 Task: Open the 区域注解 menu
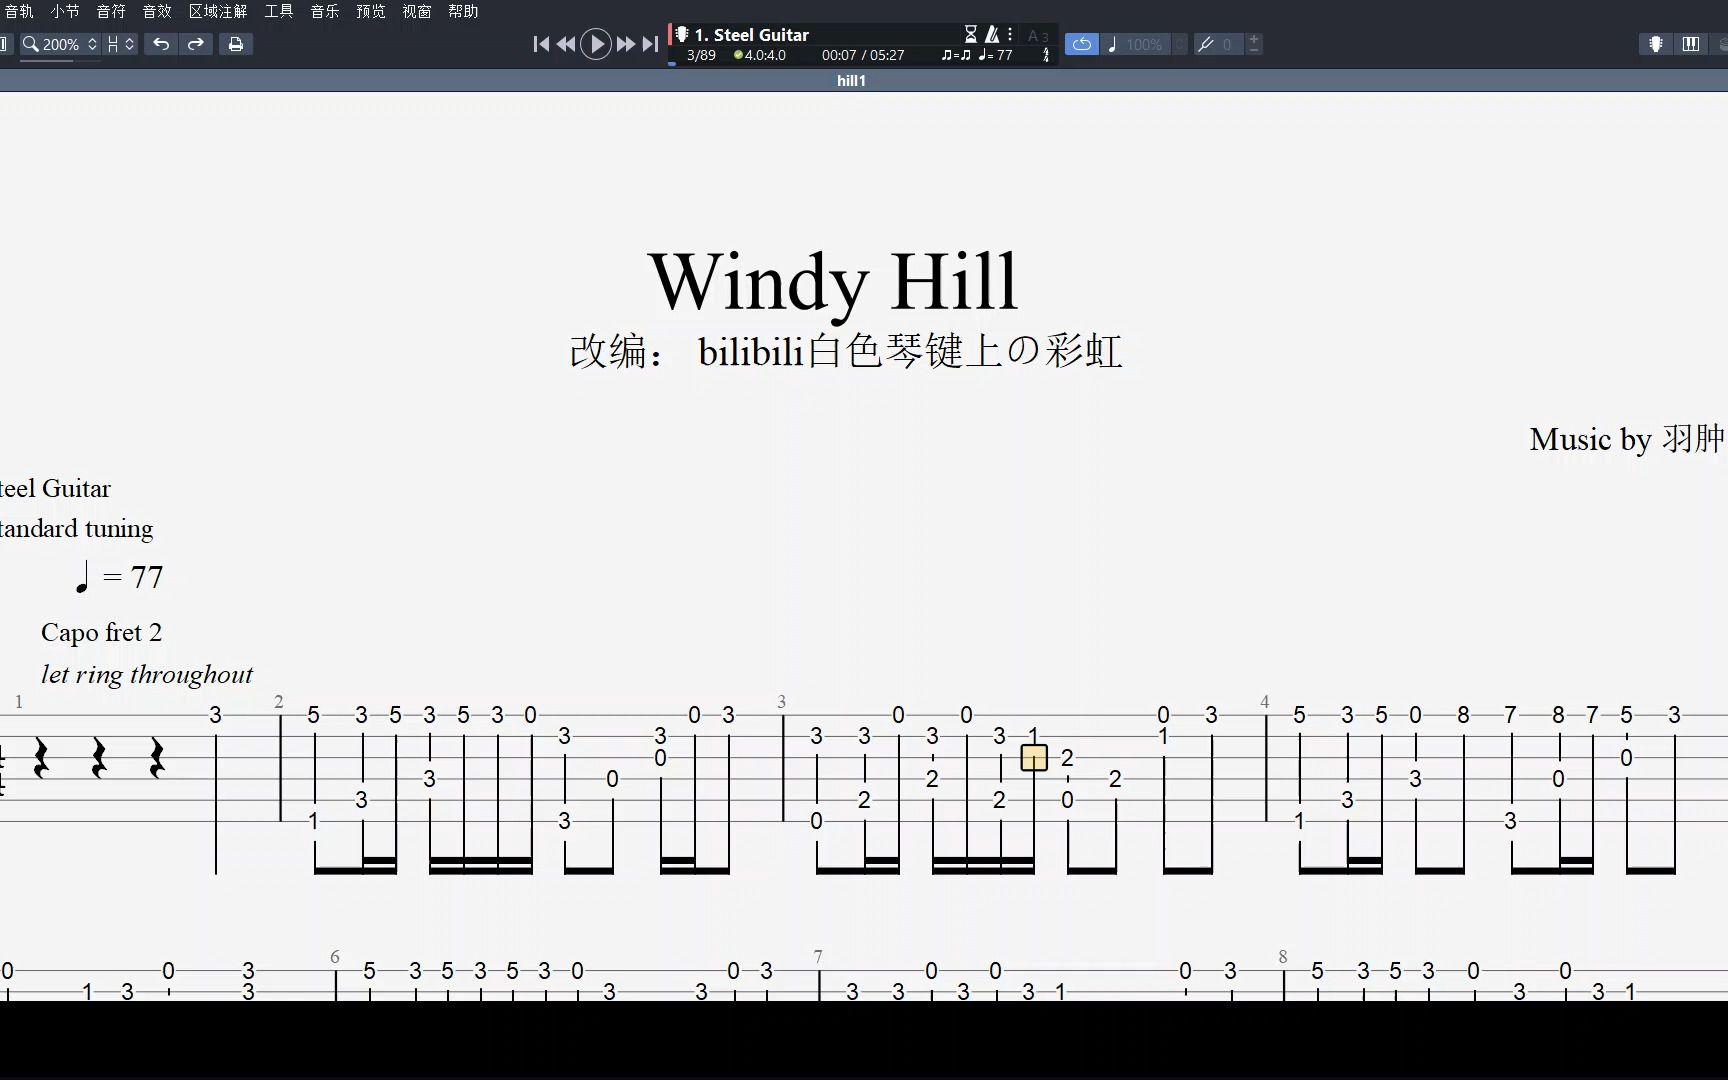[x=218, y=11]
